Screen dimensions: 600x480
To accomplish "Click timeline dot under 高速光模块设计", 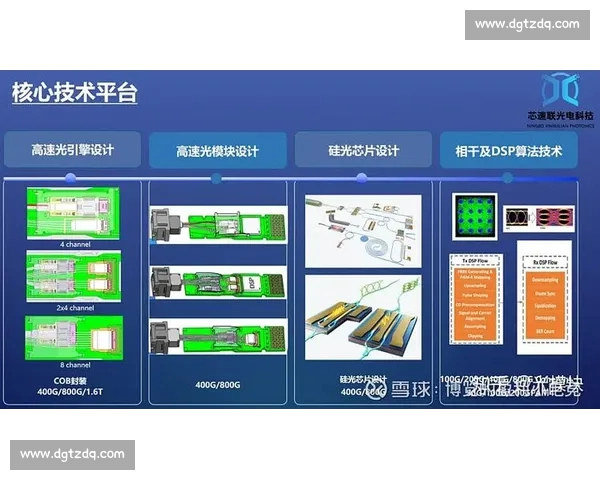I will click(216, 178).
